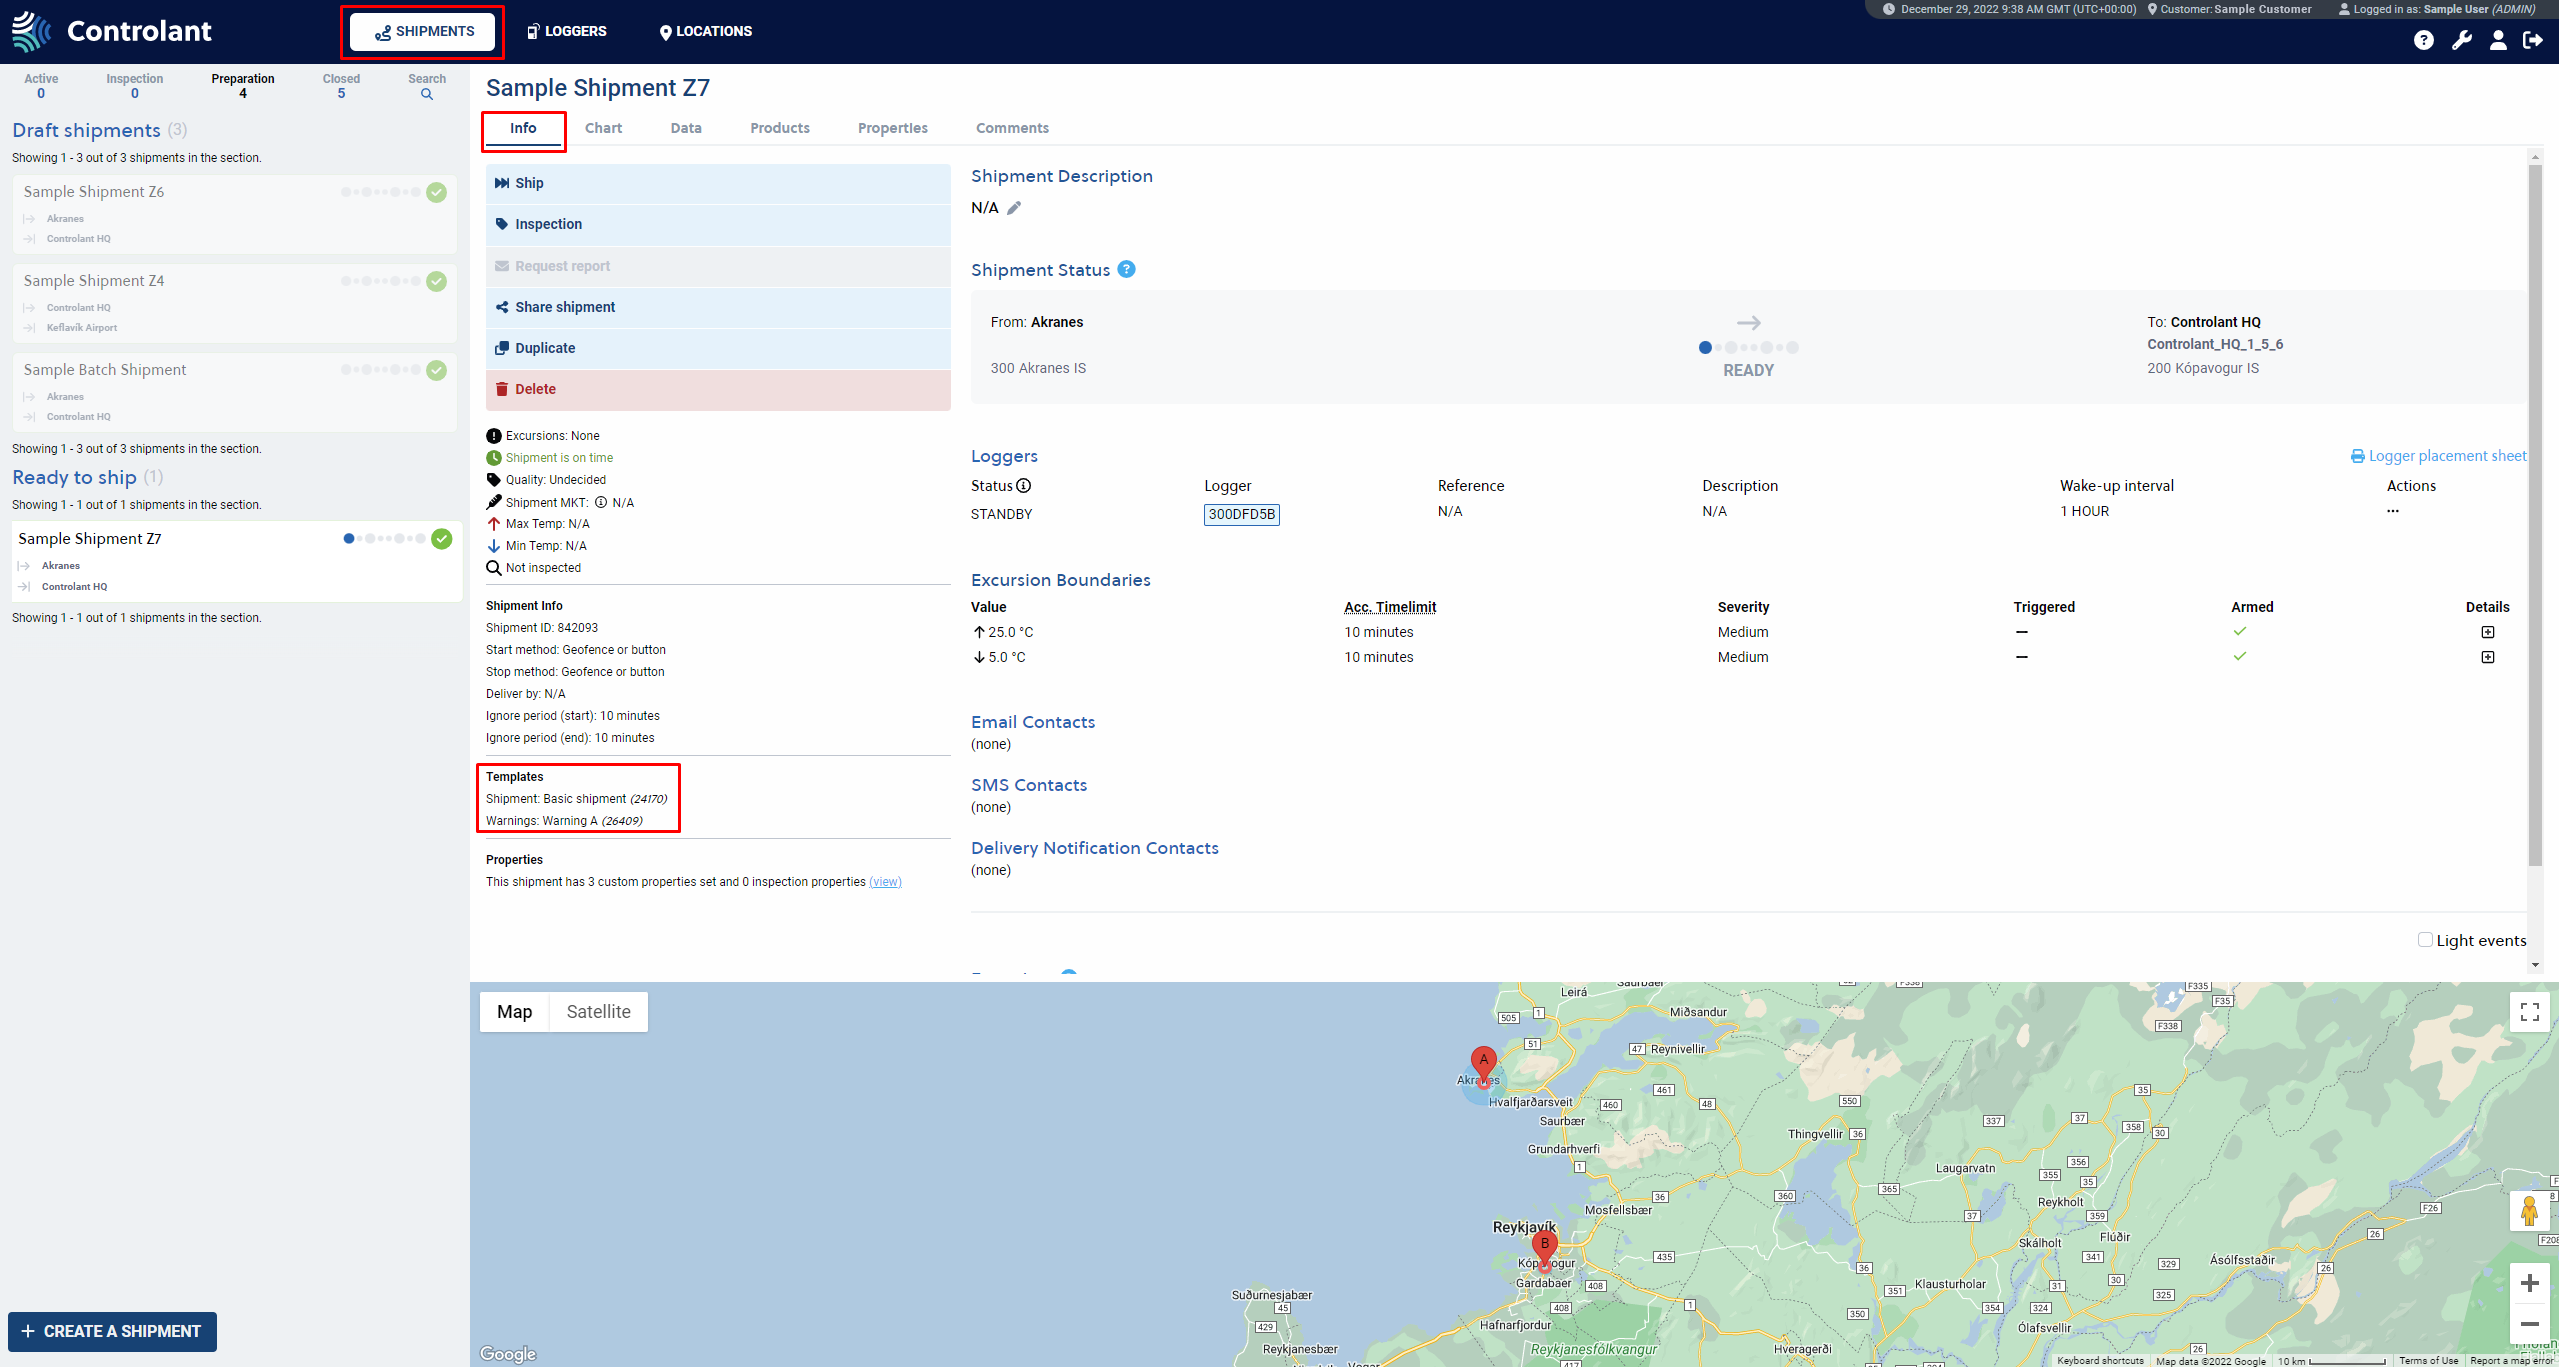Show Active shipments list
This screenshot has height=1367, width=2559.
[x=41, y=86]
